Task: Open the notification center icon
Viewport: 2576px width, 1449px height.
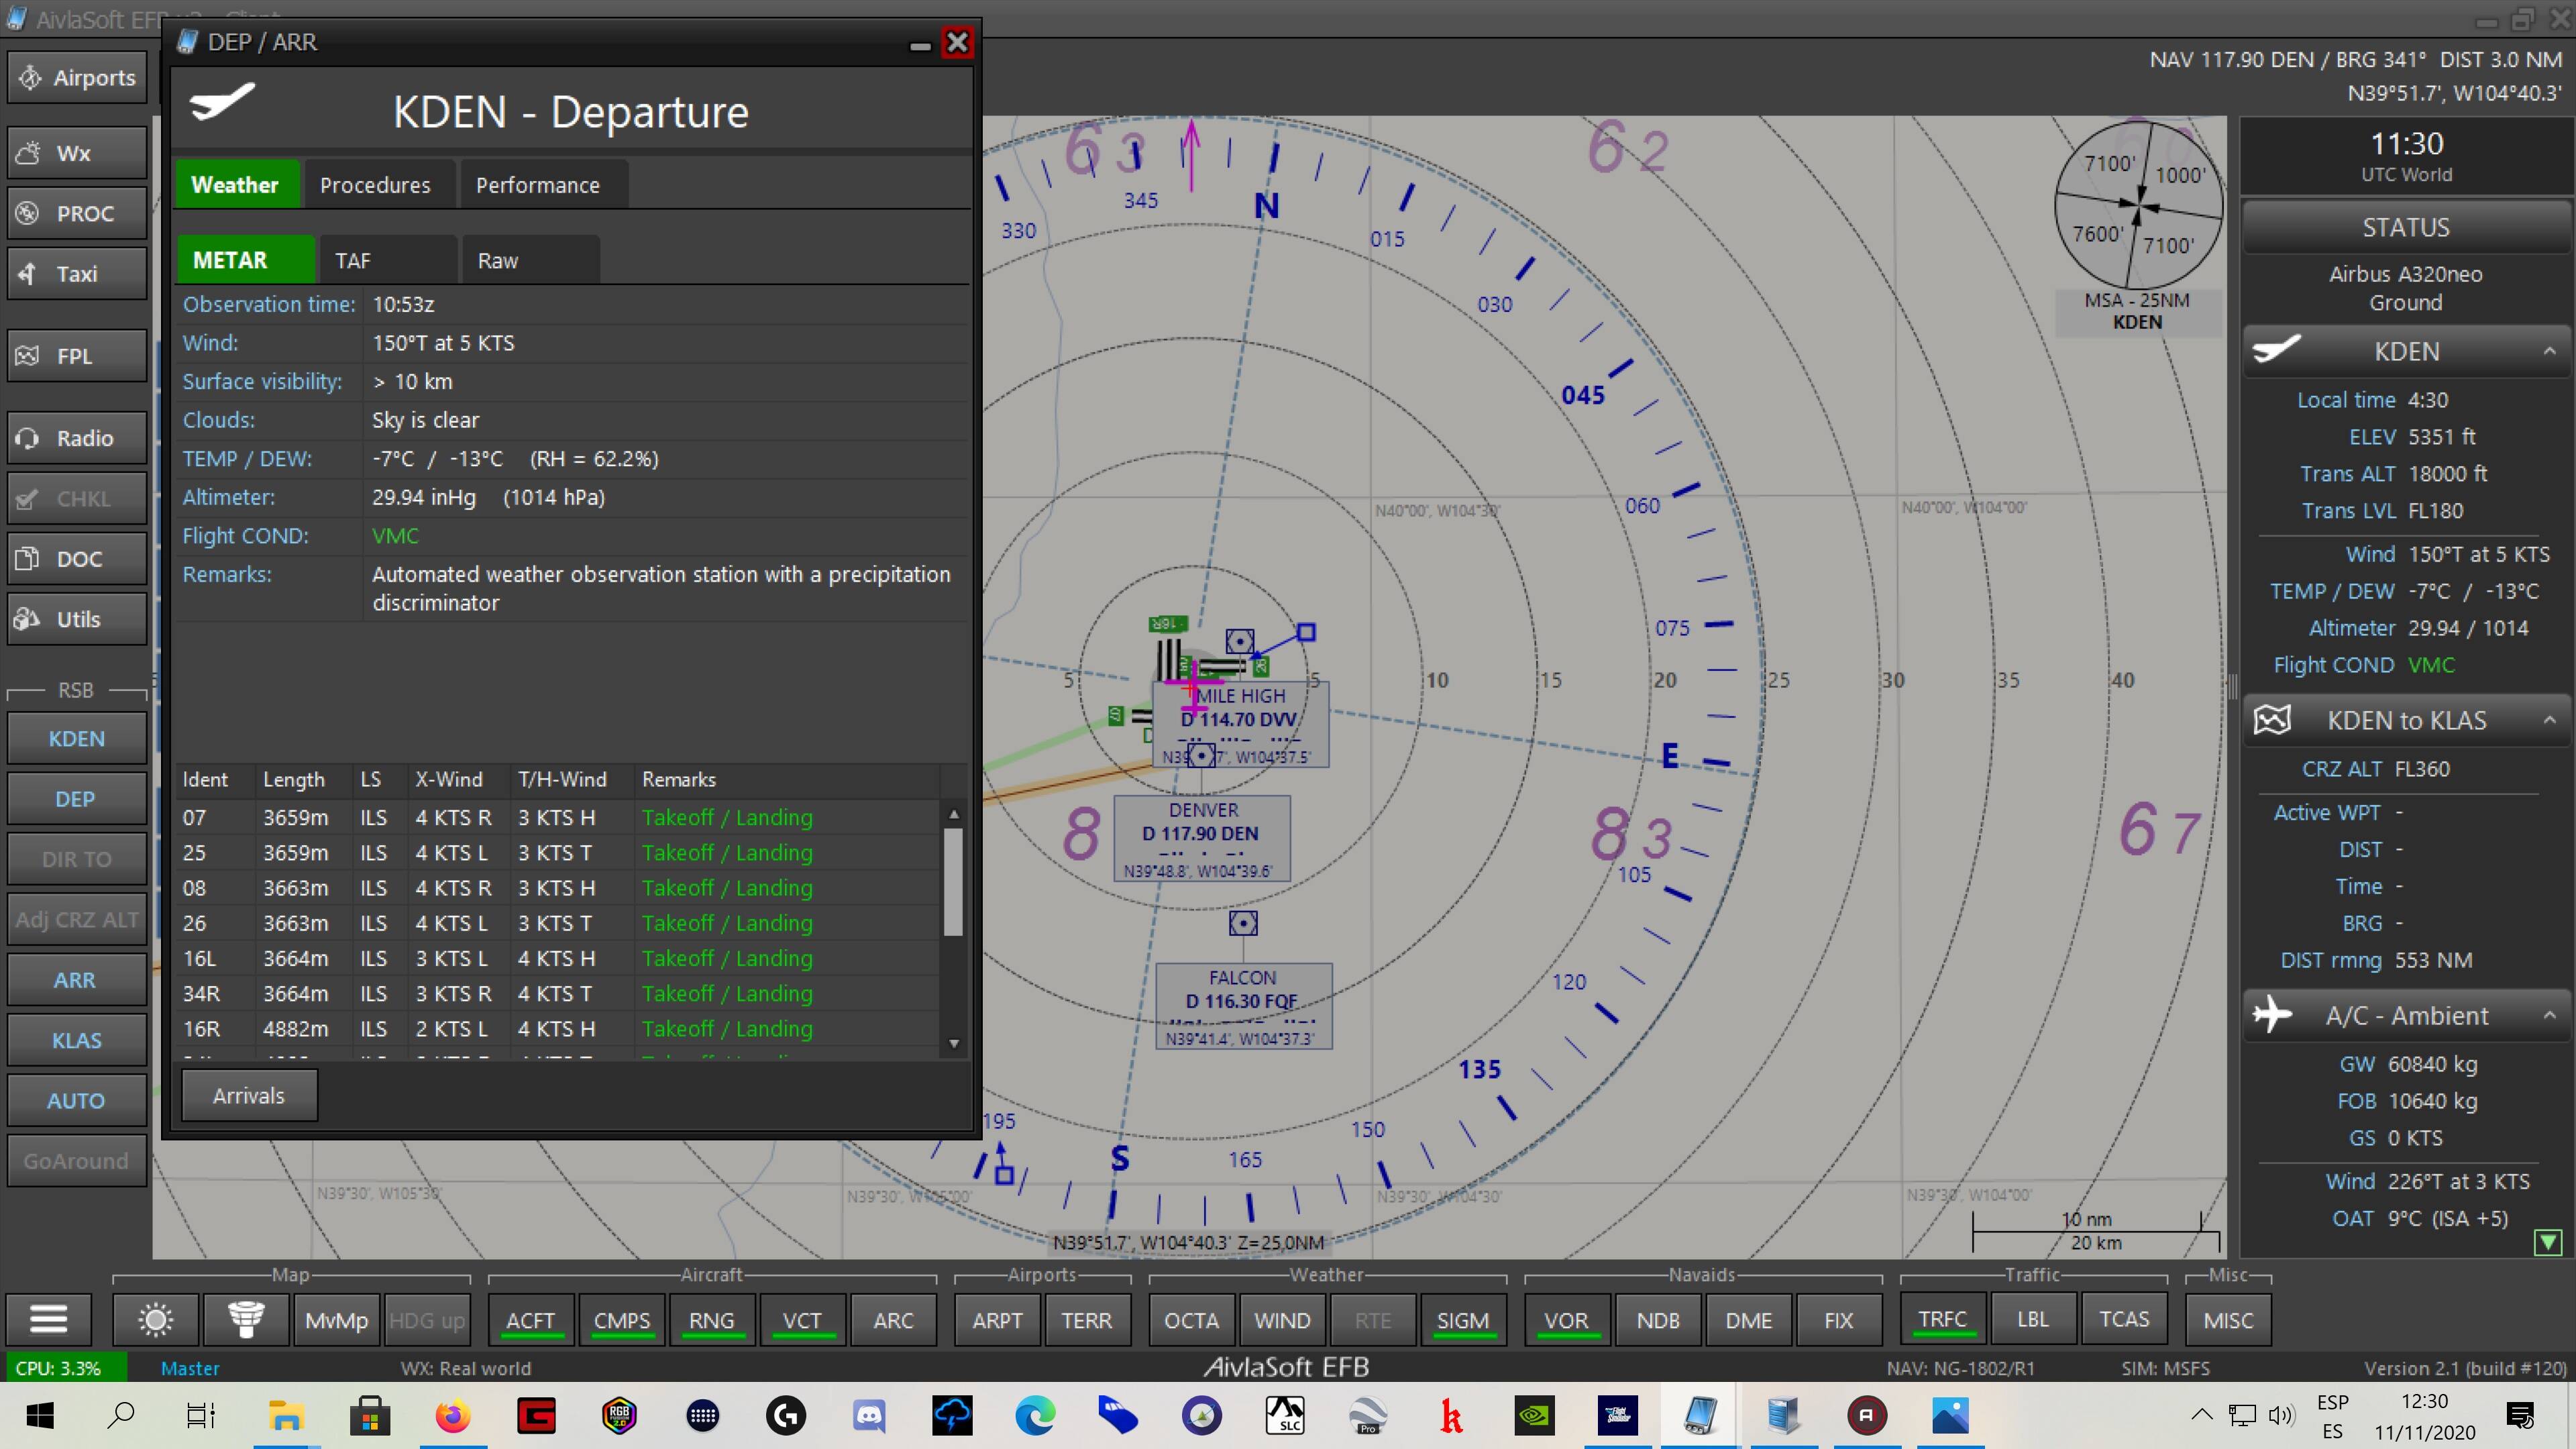Action: (2520, 1415)
